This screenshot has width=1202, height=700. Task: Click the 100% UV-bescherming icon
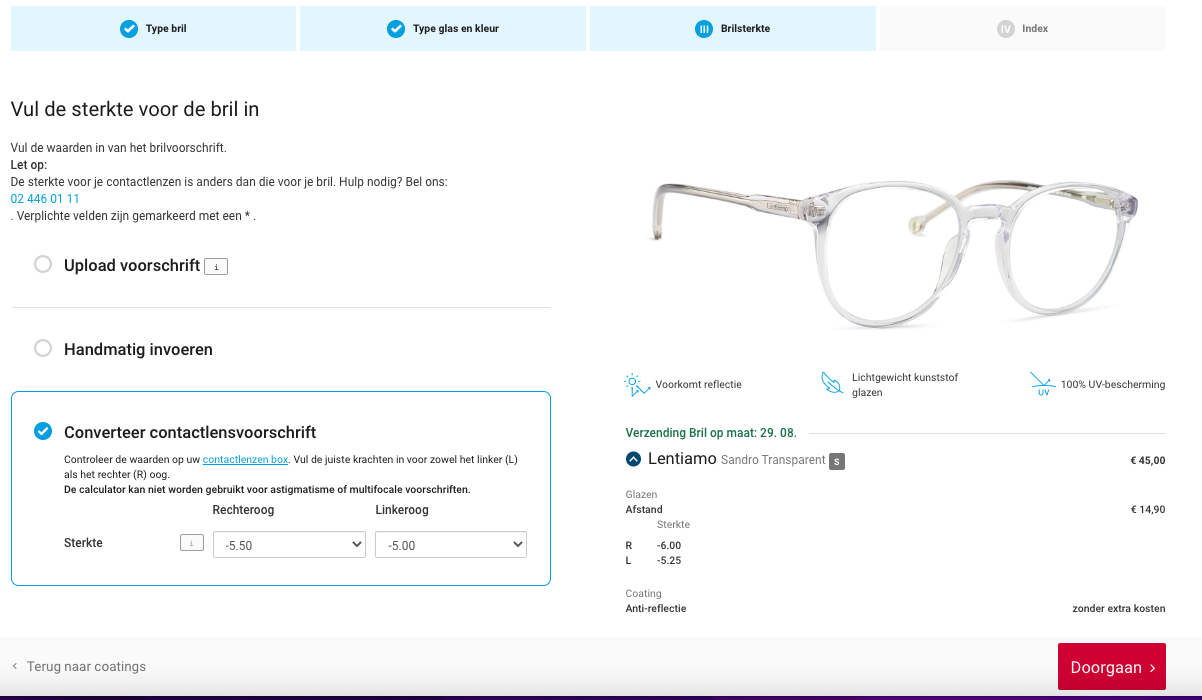[x=1043, y=384]
